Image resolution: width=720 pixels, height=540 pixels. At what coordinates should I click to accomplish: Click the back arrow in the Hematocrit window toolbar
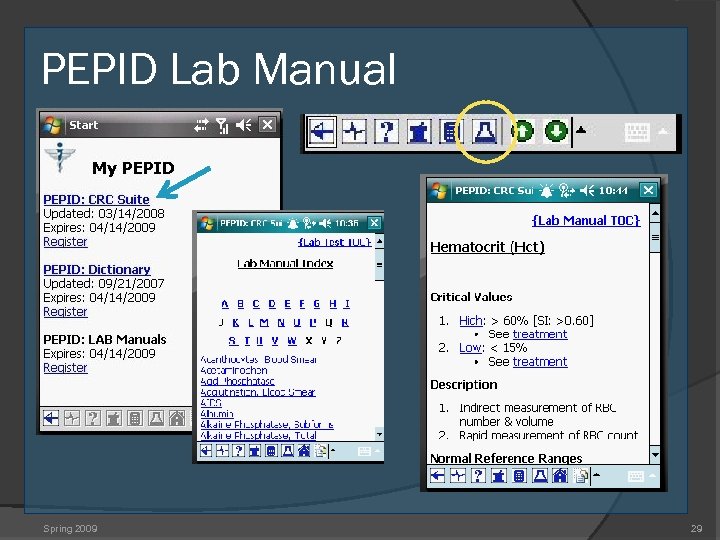[437, 476]
